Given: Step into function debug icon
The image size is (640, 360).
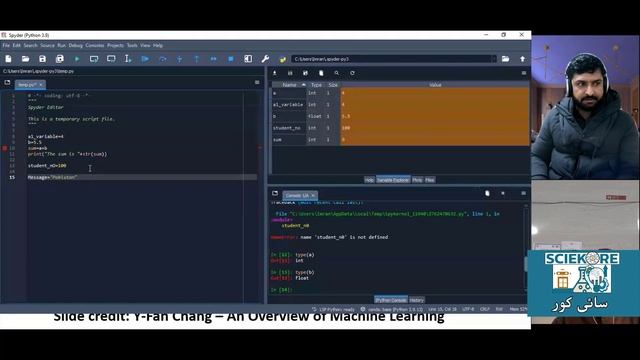Looking at the screenshot, I should pyautogui.click(x=180, y=59).
